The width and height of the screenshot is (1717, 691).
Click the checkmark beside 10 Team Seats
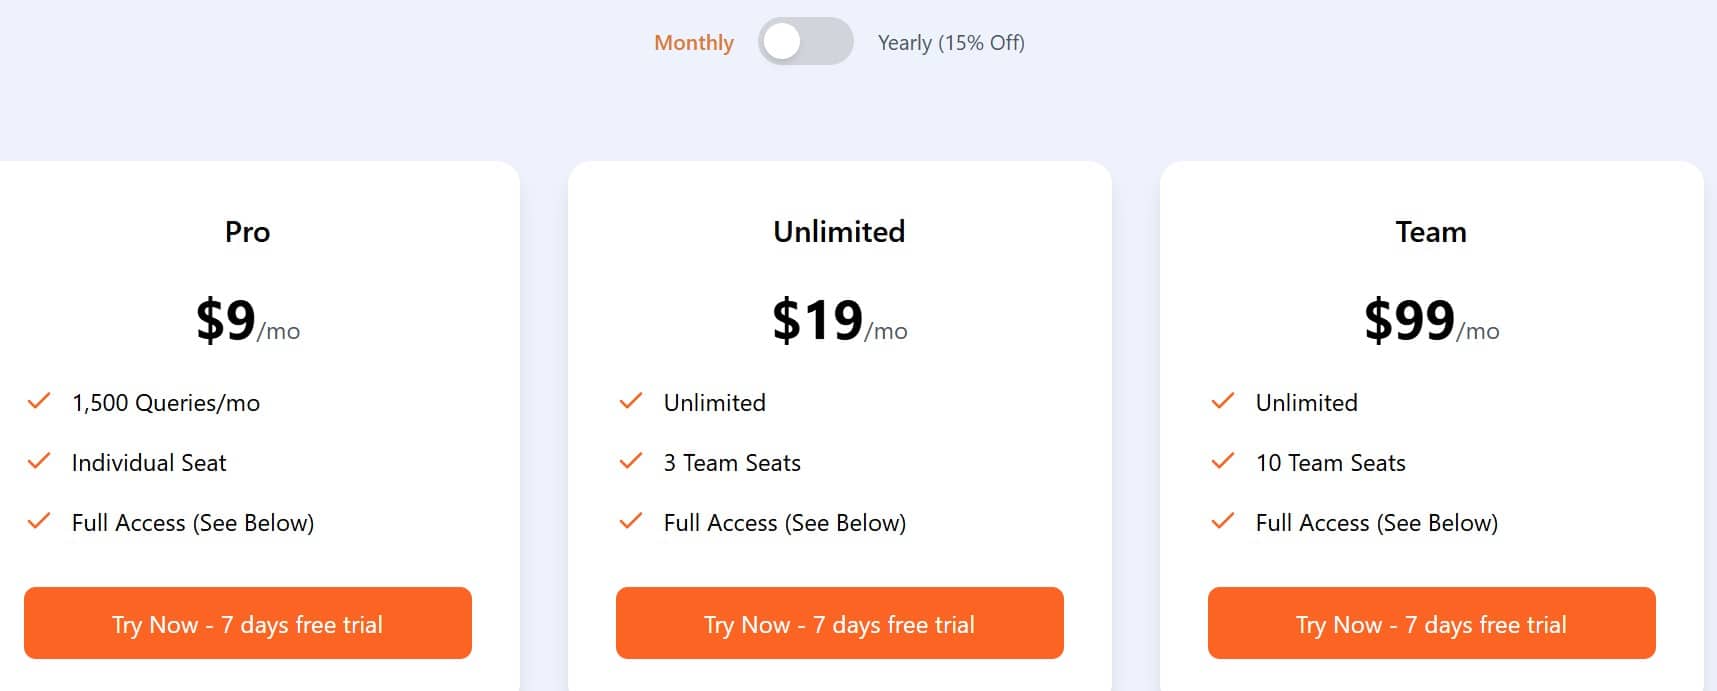tap(1222, 462)
